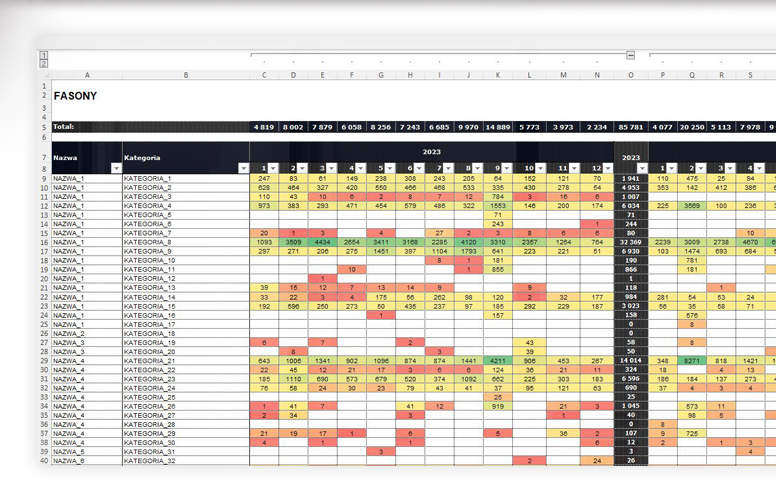The width and height of the screenshot is (776, 502).
Task: Select column O by its header
Action: pyautogui.click(x=631, y=75)
